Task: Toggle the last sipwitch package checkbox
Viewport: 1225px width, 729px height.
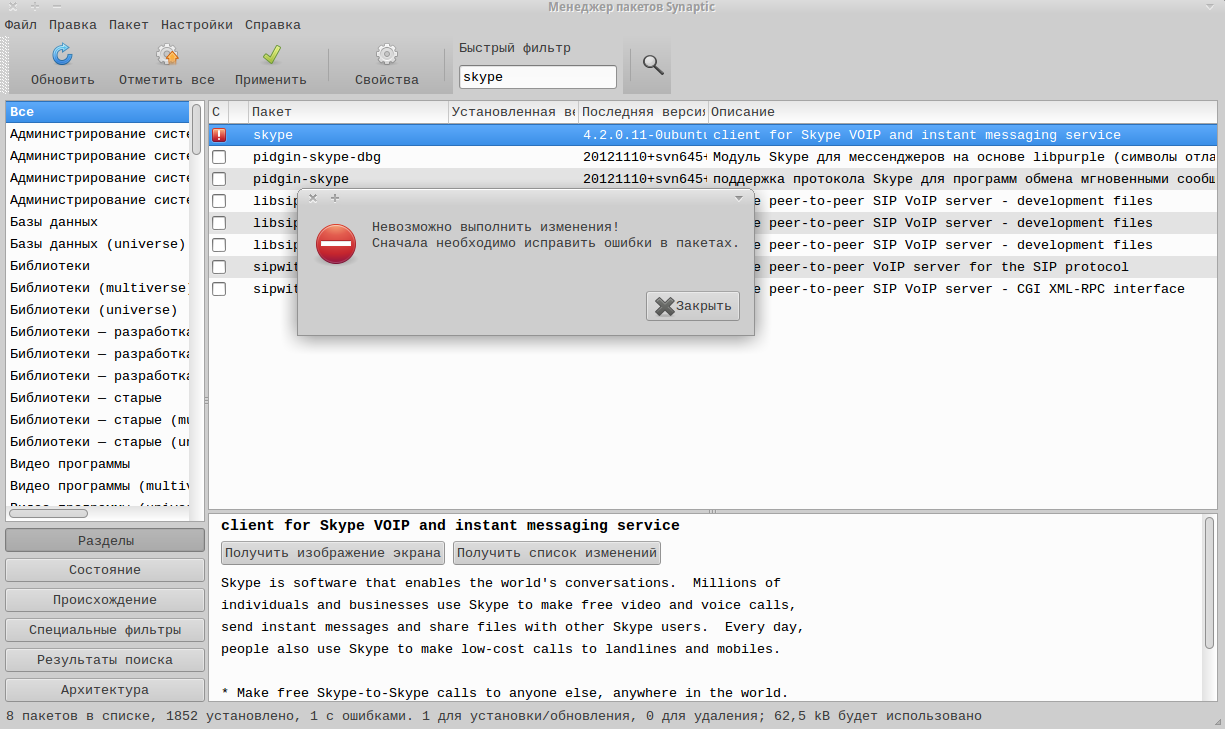Action: point(219,289)
